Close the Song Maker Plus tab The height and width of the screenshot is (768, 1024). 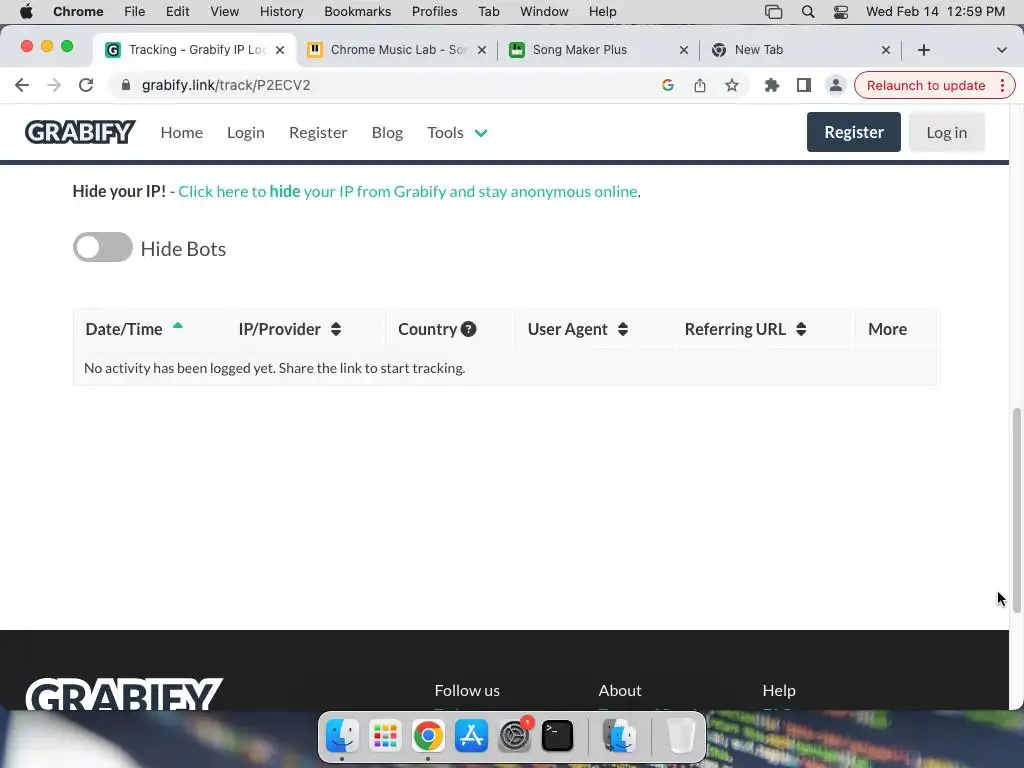[x=684, y=50]
